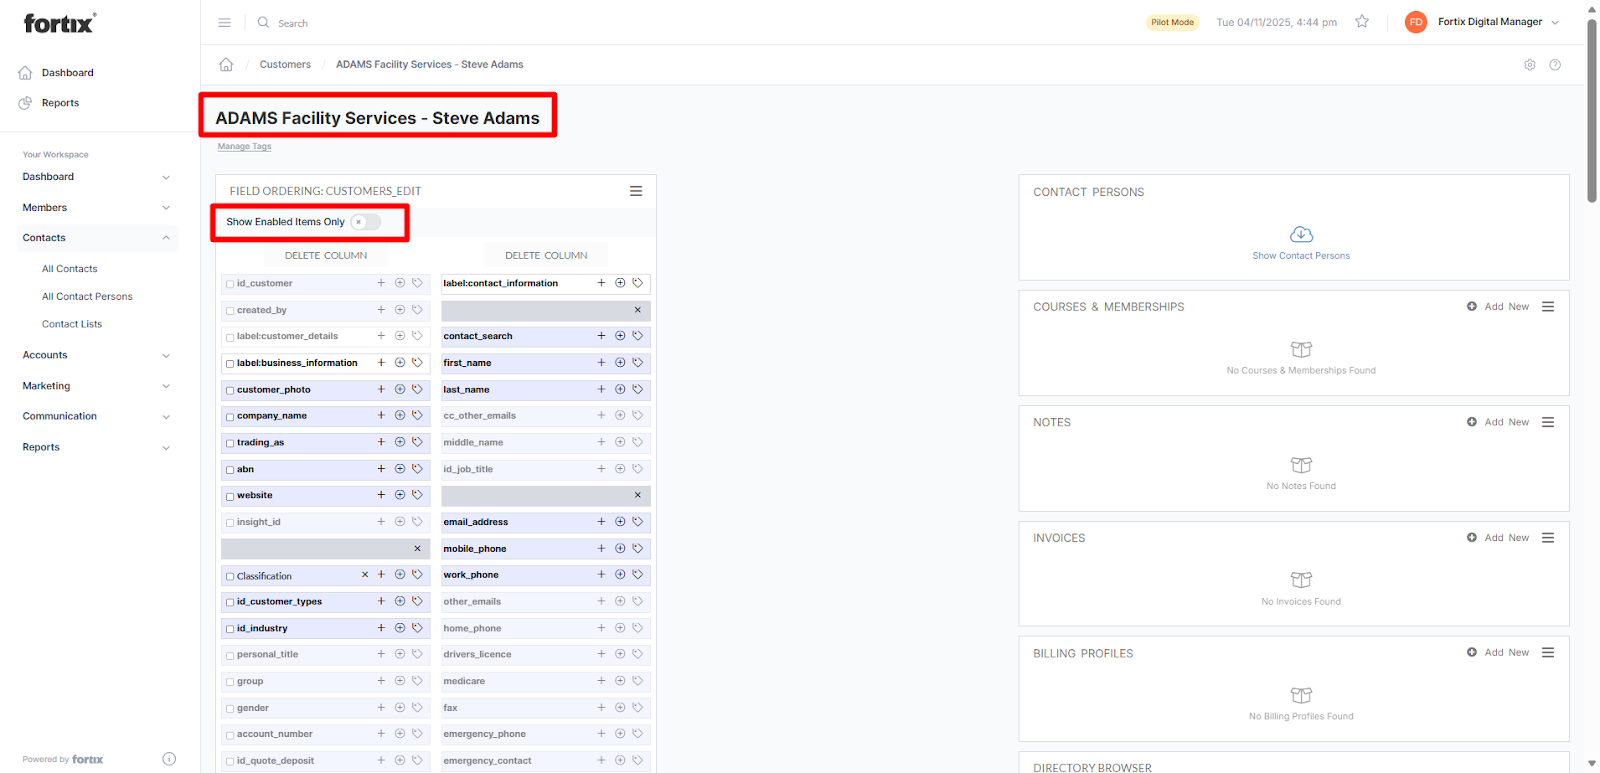Check the customer_photo checkbox

pyautogui.click(x=230, y=391)
